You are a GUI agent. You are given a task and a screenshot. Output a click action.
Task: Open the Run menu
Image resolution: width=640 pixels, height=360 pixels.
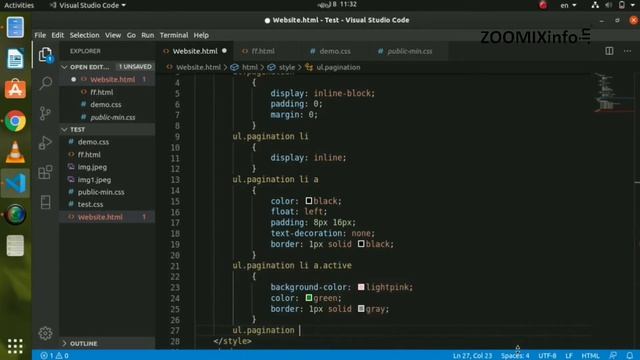click(148, 35)
